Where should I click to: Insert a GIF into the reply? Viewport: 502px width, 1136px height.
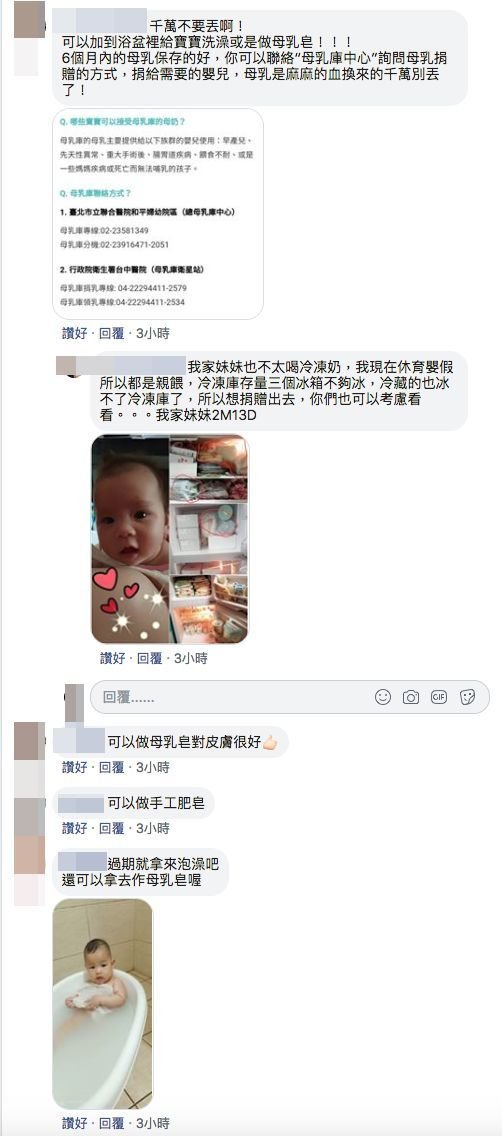(438, 697)
